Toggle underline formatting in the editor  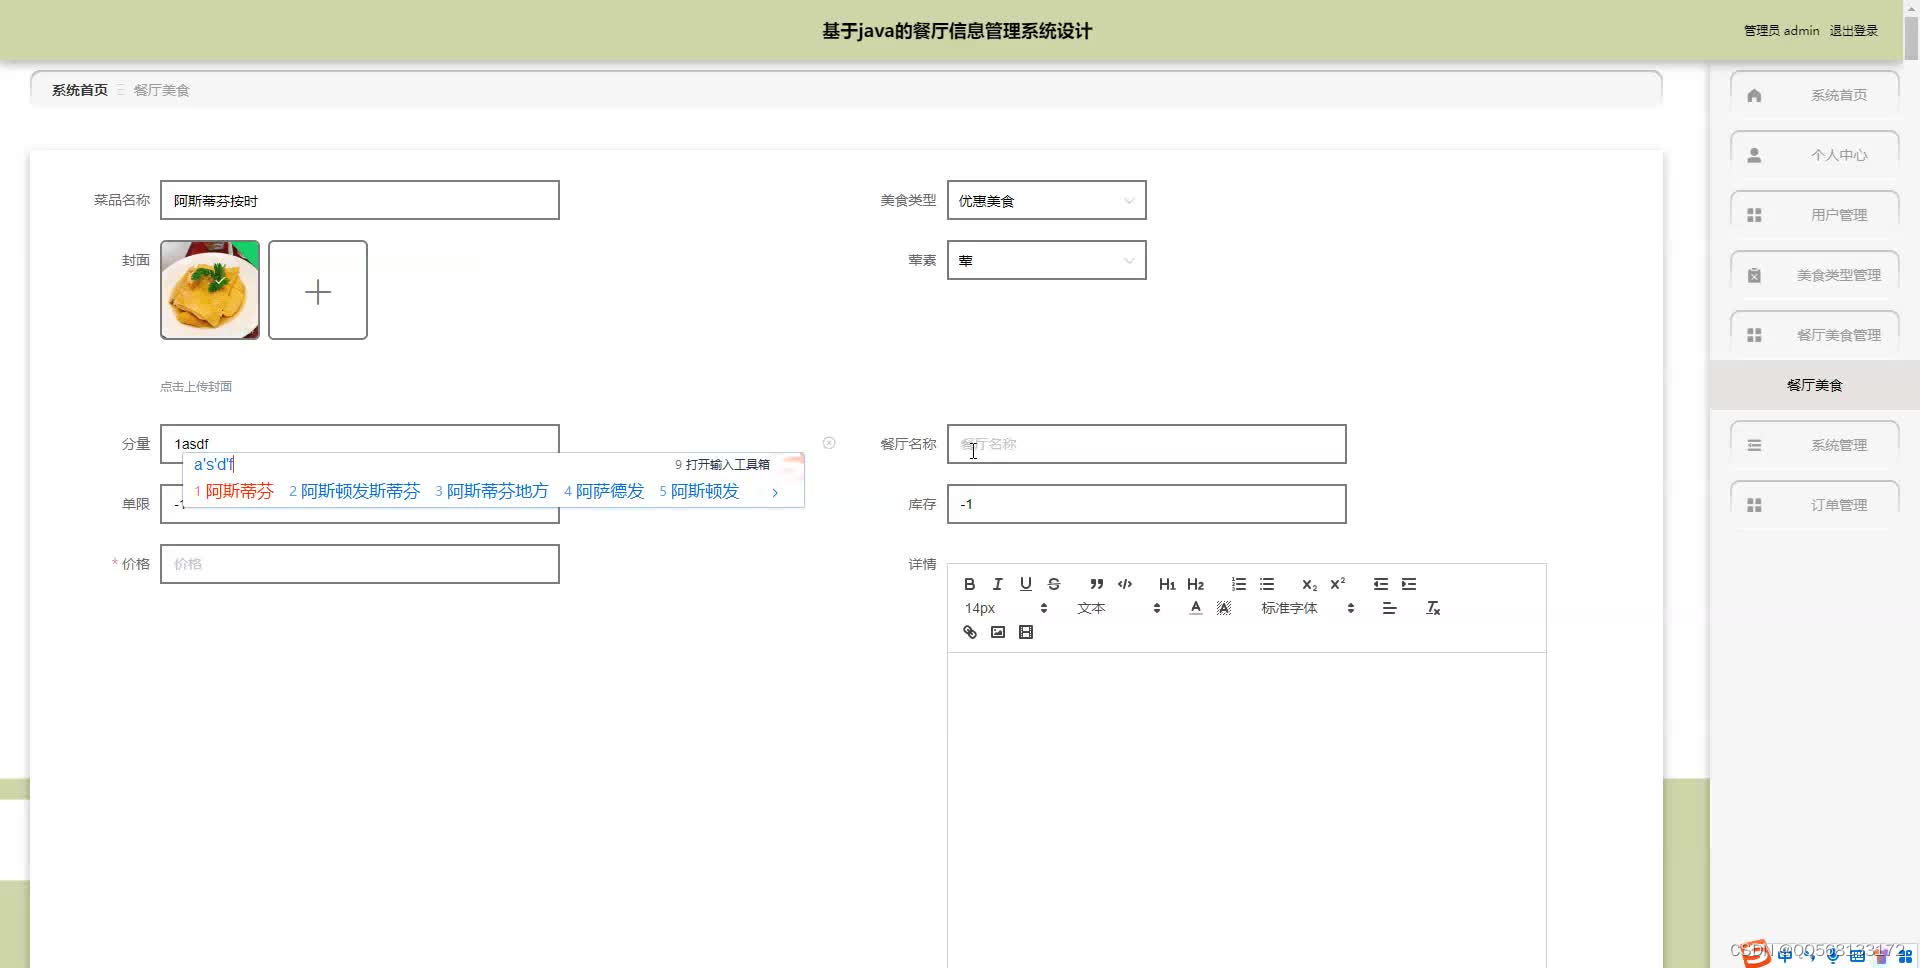pyautogui.click(x=1025, y=584)
